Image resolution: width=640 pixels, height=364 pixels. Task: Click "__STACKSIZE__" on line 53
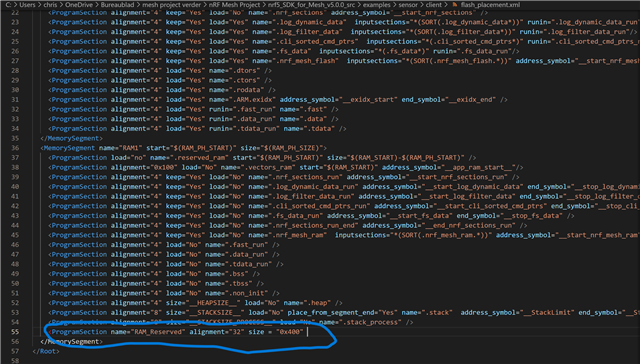click(215, 313)
